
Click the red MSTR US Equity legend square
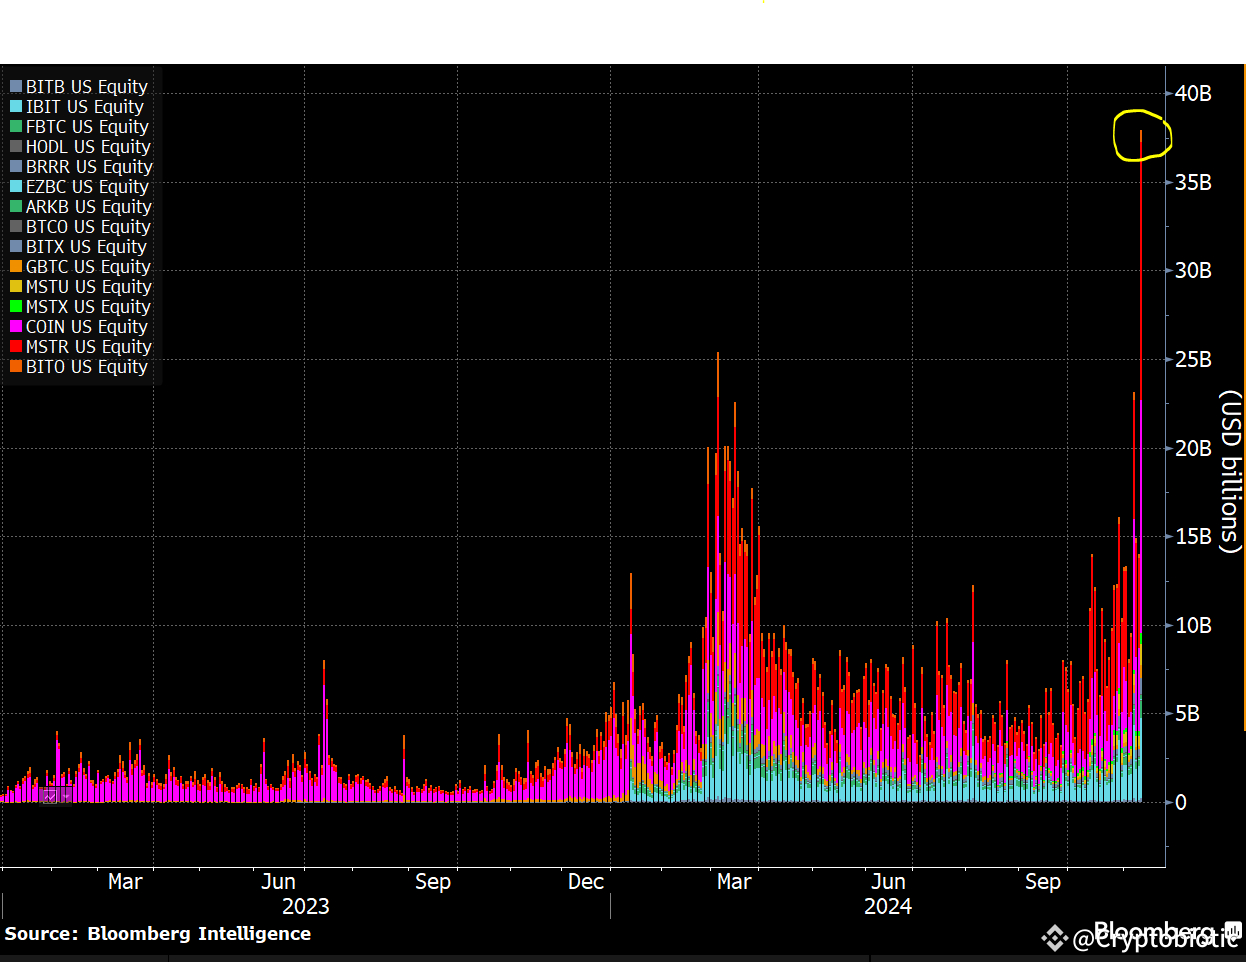coord(16,347)
